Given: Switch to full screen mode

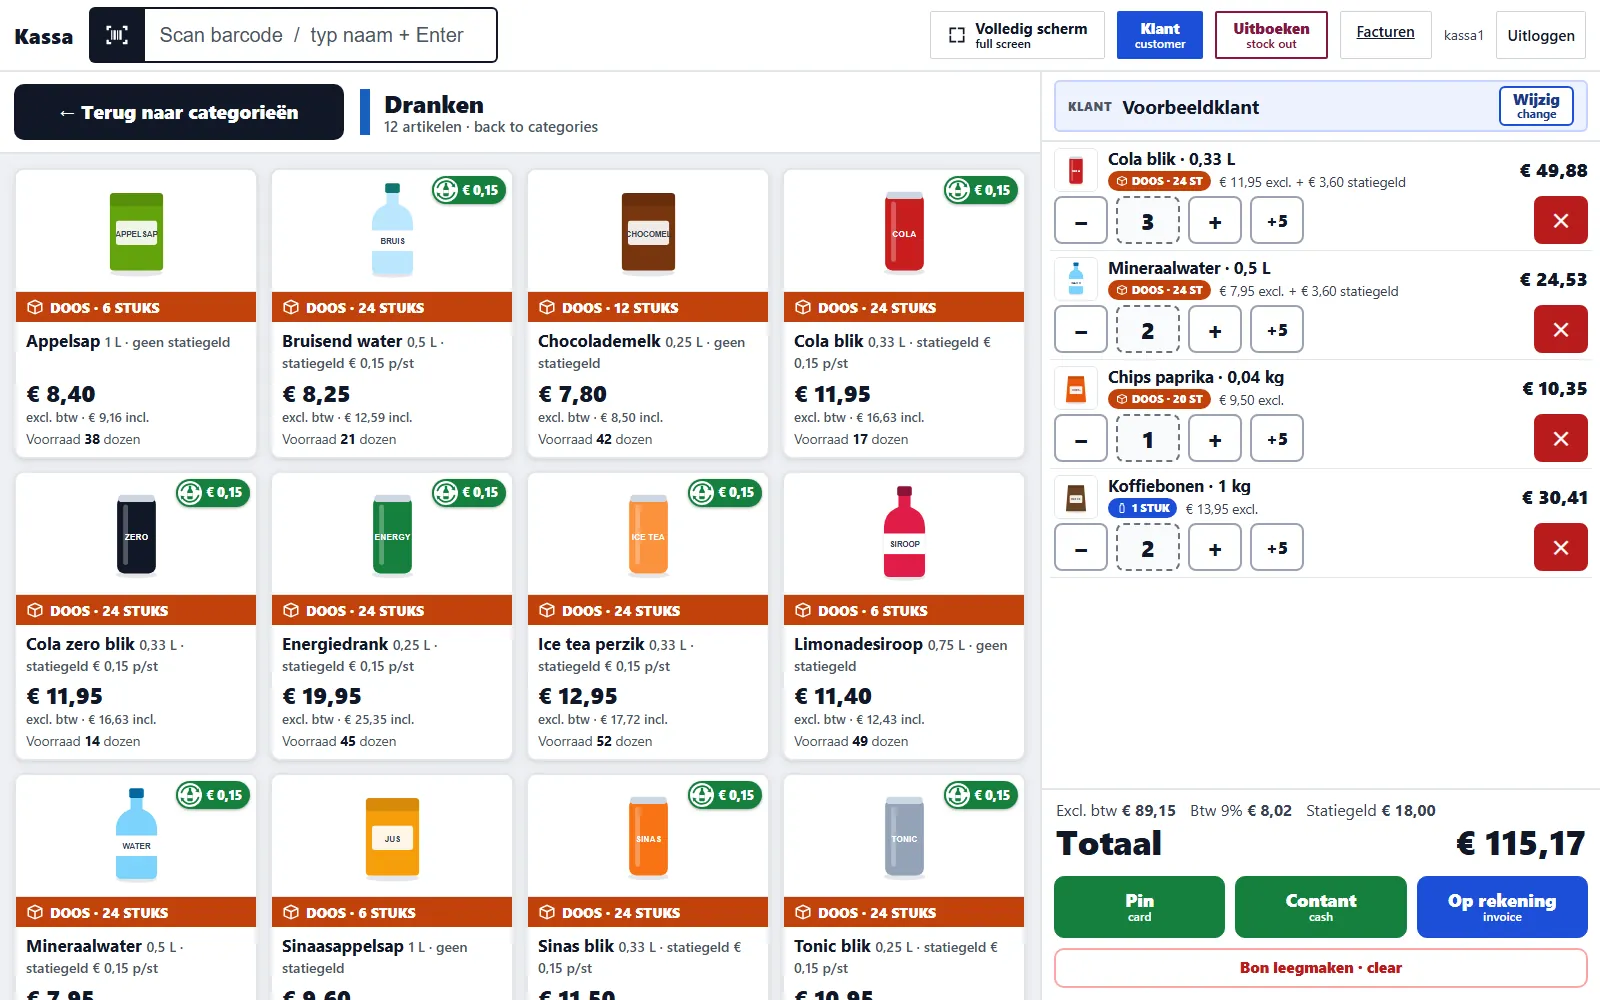Looking at the screenshot, I should tap(1017, 35).
